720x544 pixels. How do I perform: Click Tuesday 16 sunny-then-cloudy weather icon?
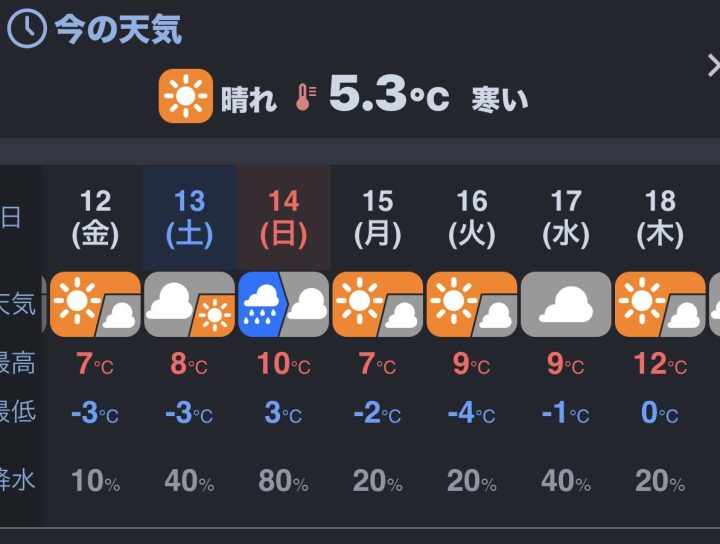tap(471, 303)
